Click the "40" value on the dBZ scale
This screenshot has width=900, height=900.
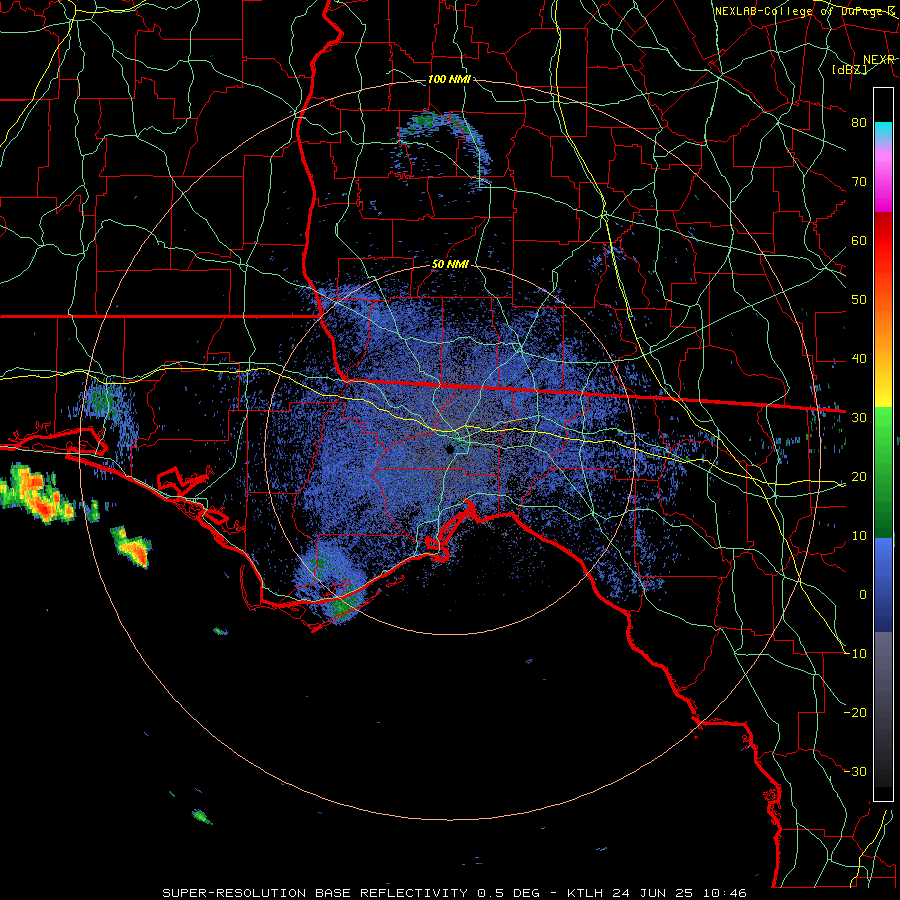(859, 359)
